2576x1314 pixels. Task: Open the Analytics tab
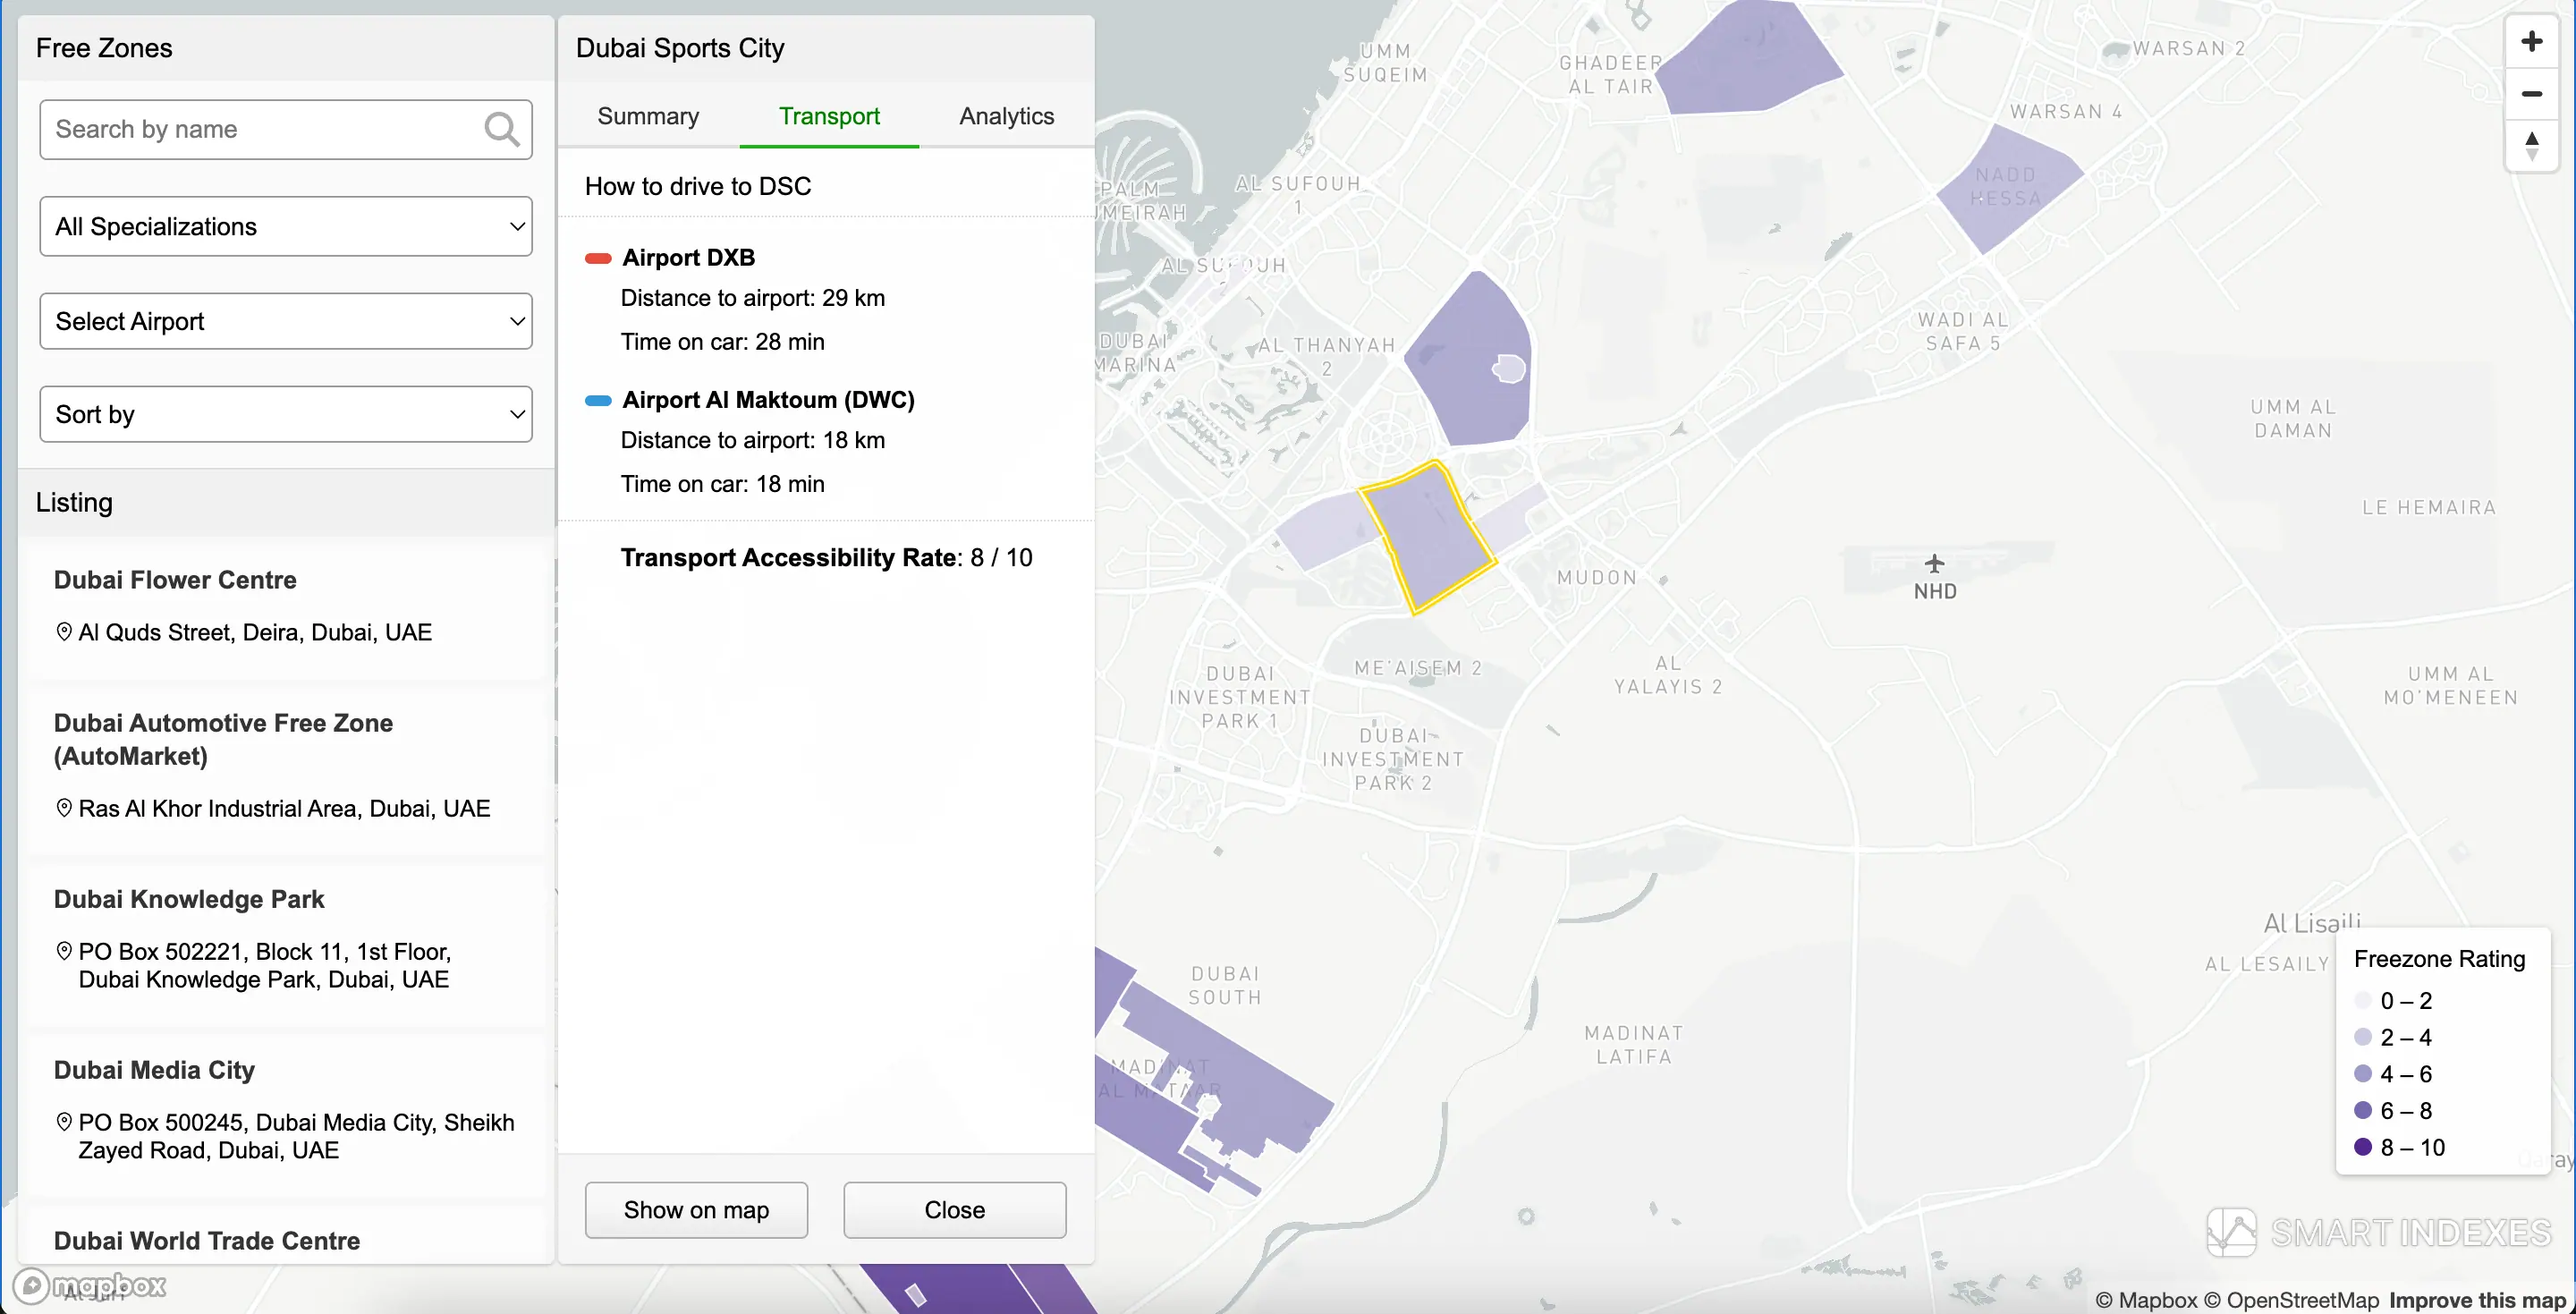(1006, 116)
